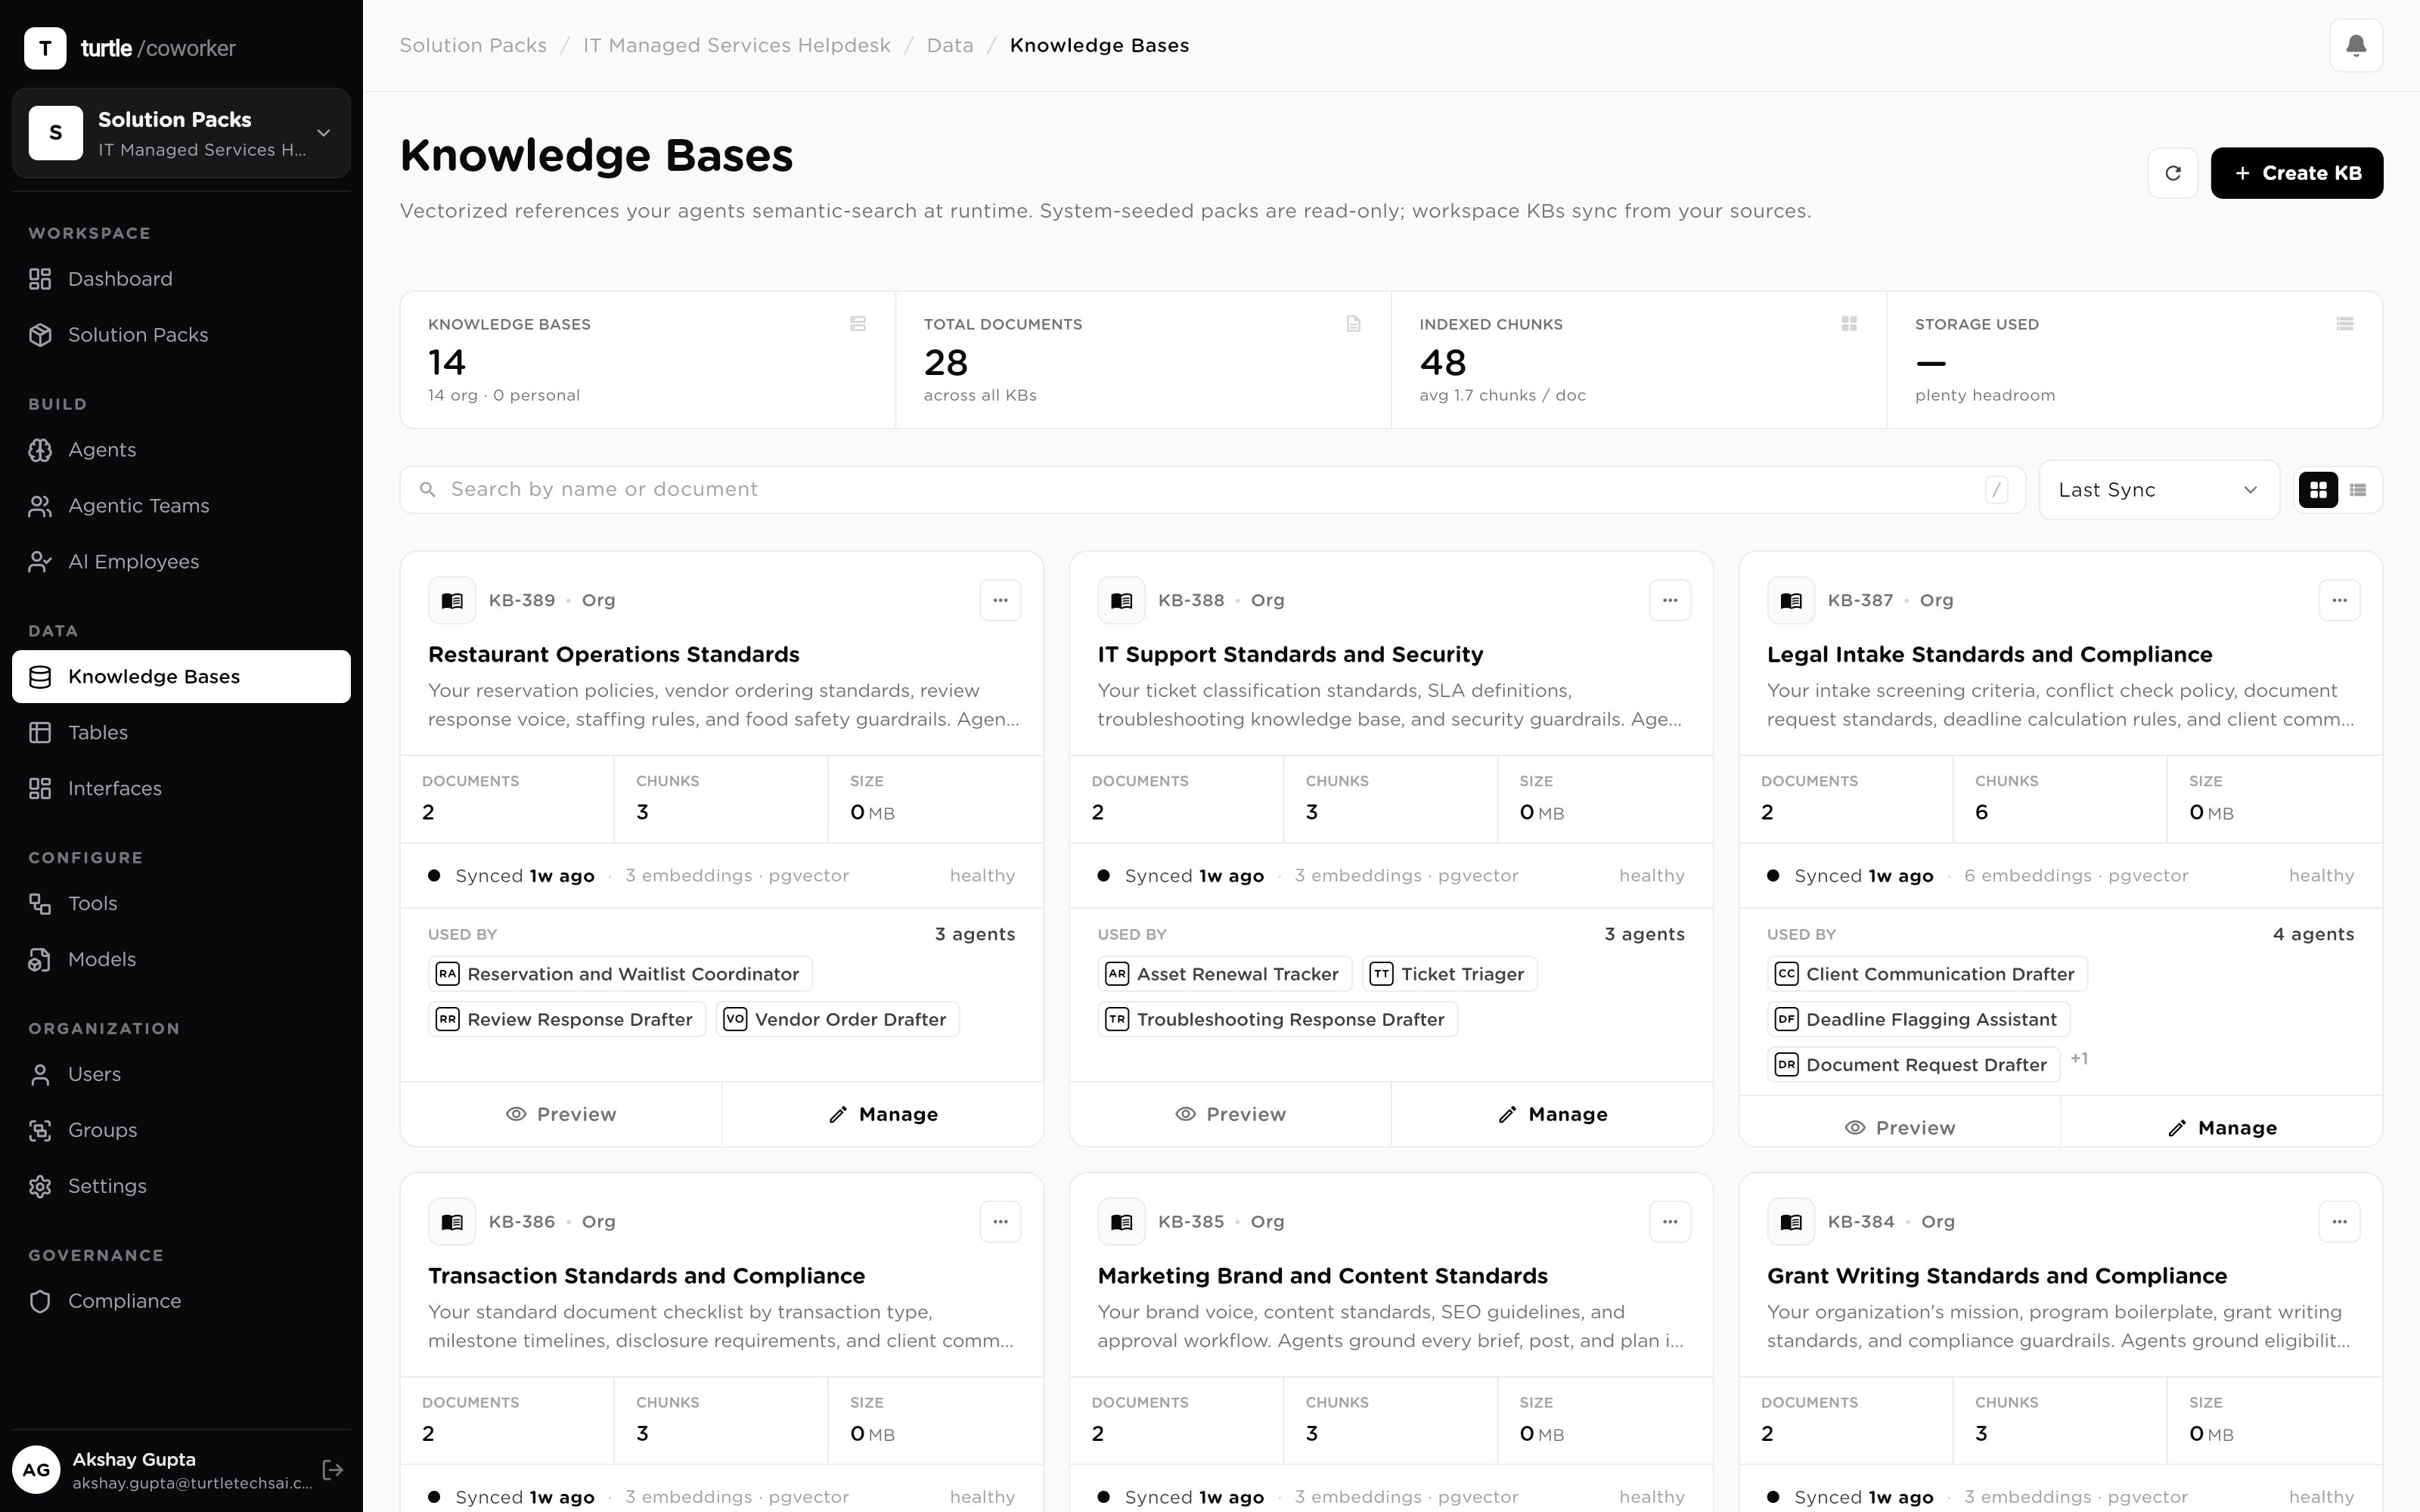2420x1512 pixels.
Task: Switch to grid view layout
Action: [2318, 490]
